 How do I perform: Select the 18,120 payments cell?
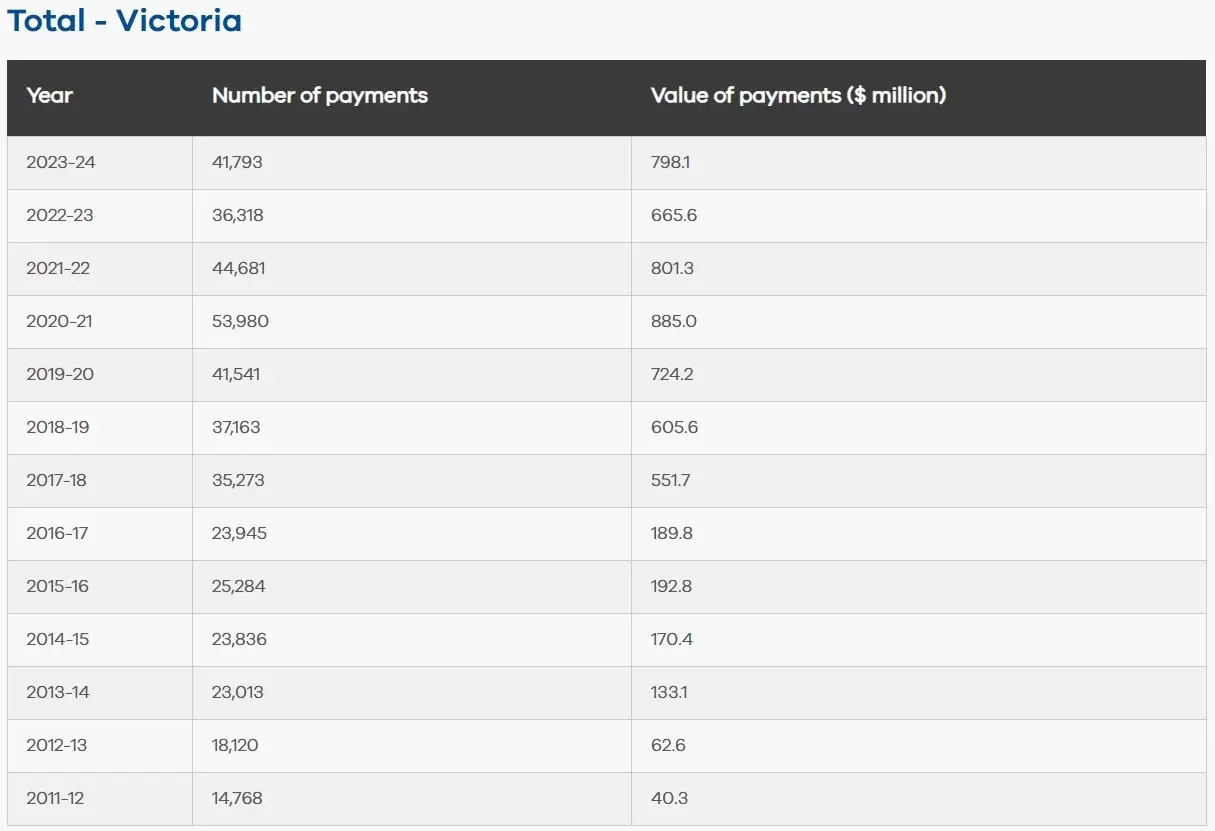(x=235, y=745)
